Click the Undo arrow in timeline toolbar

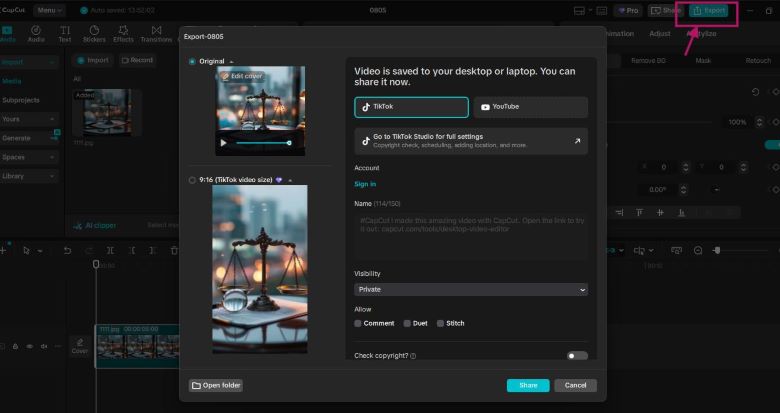[67, 251]
